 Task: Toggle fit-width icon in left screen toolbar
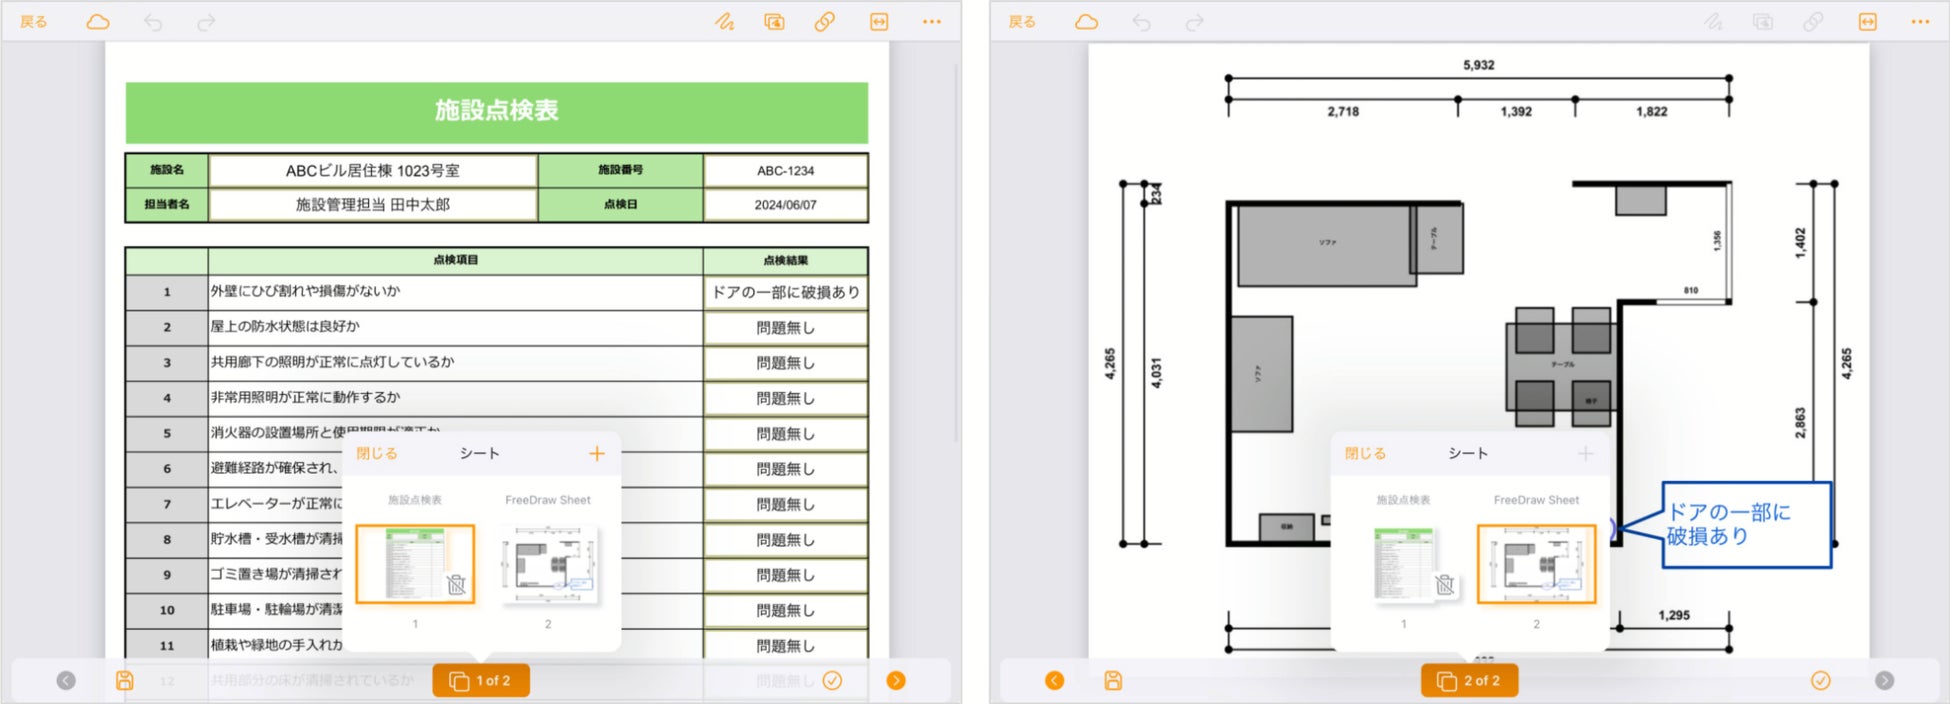[x=879, y=22]
